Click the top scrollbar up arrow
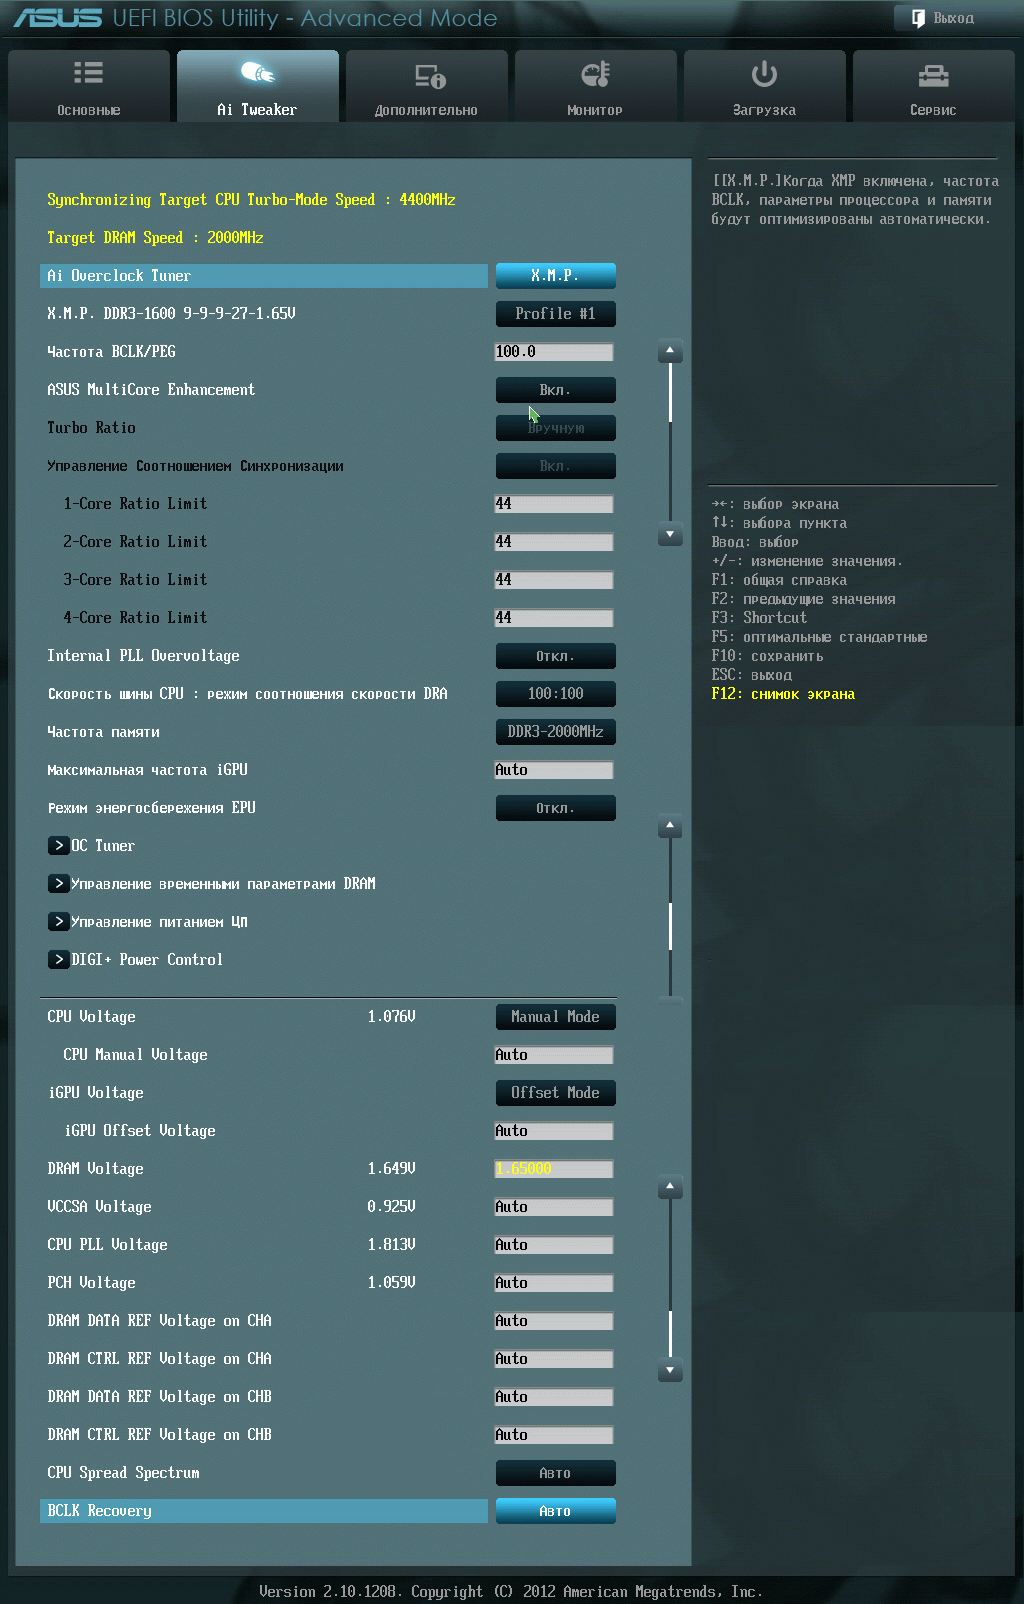The image size is (1024, 1604). (x=670, y=351)
